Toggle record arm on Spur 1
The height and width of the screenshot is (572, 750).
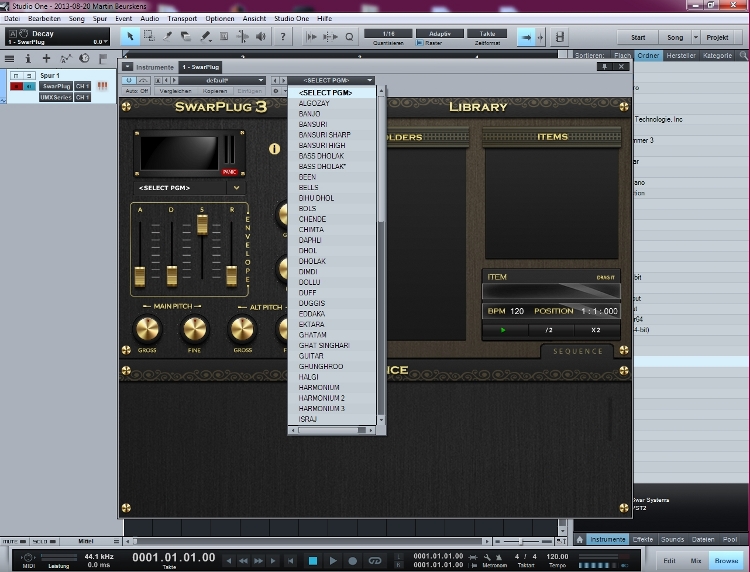tap(16, 86)
